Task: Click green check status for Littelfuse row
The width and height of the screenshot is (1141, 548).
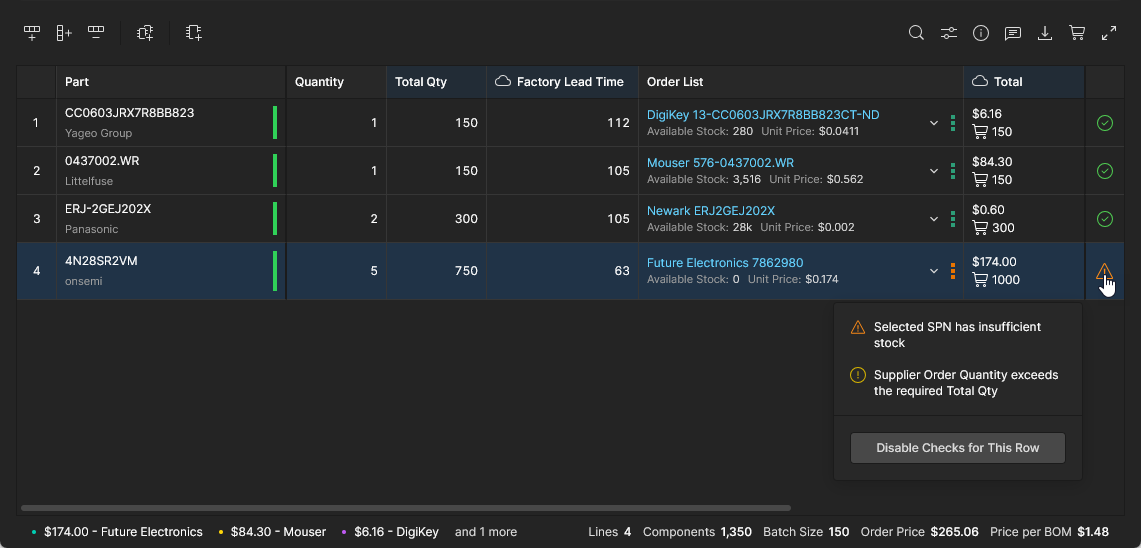Action: pos(1105,171)
